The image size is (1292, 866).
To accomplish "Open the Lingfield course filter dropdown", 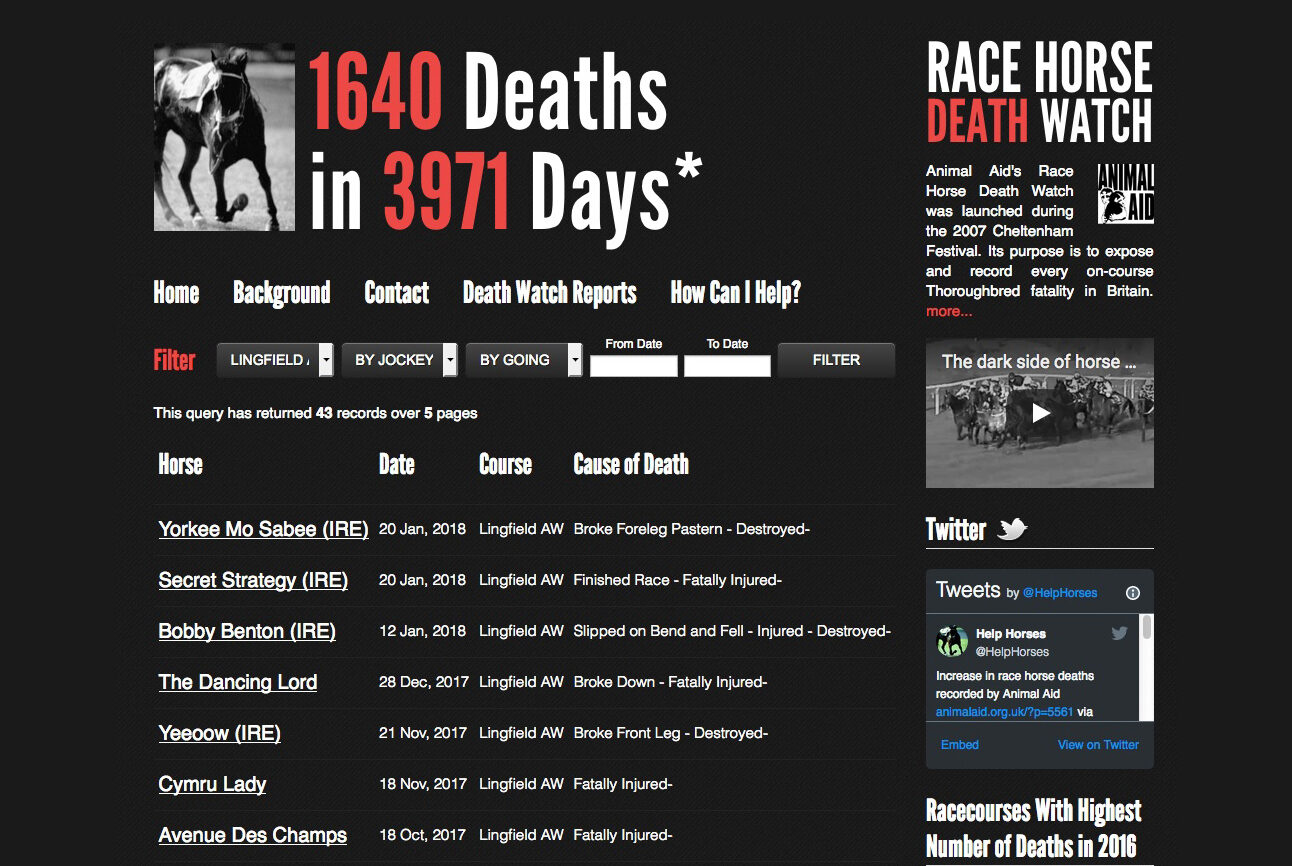I will tap(275, 360).
